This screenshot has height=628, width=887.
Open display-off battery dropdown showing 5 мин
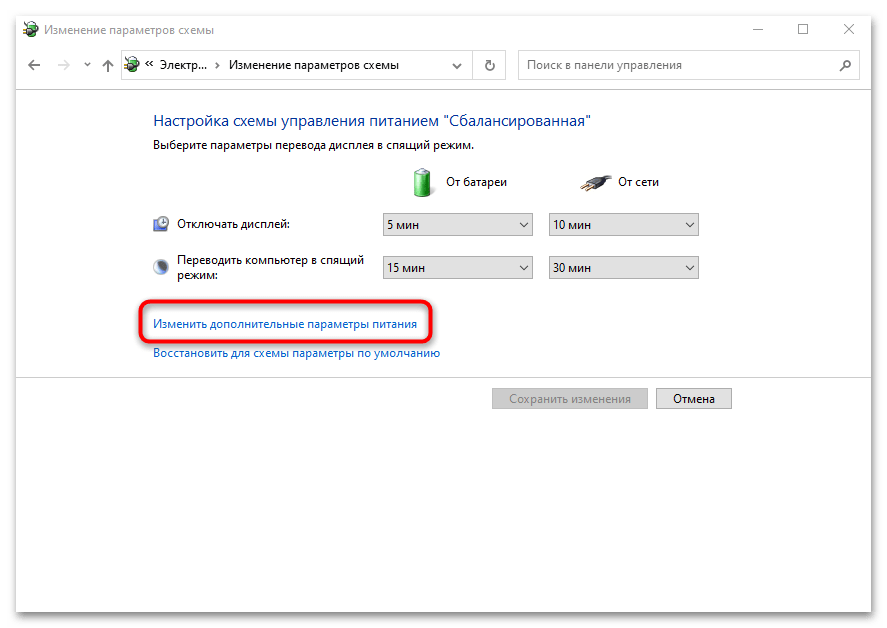coord(457,225)
